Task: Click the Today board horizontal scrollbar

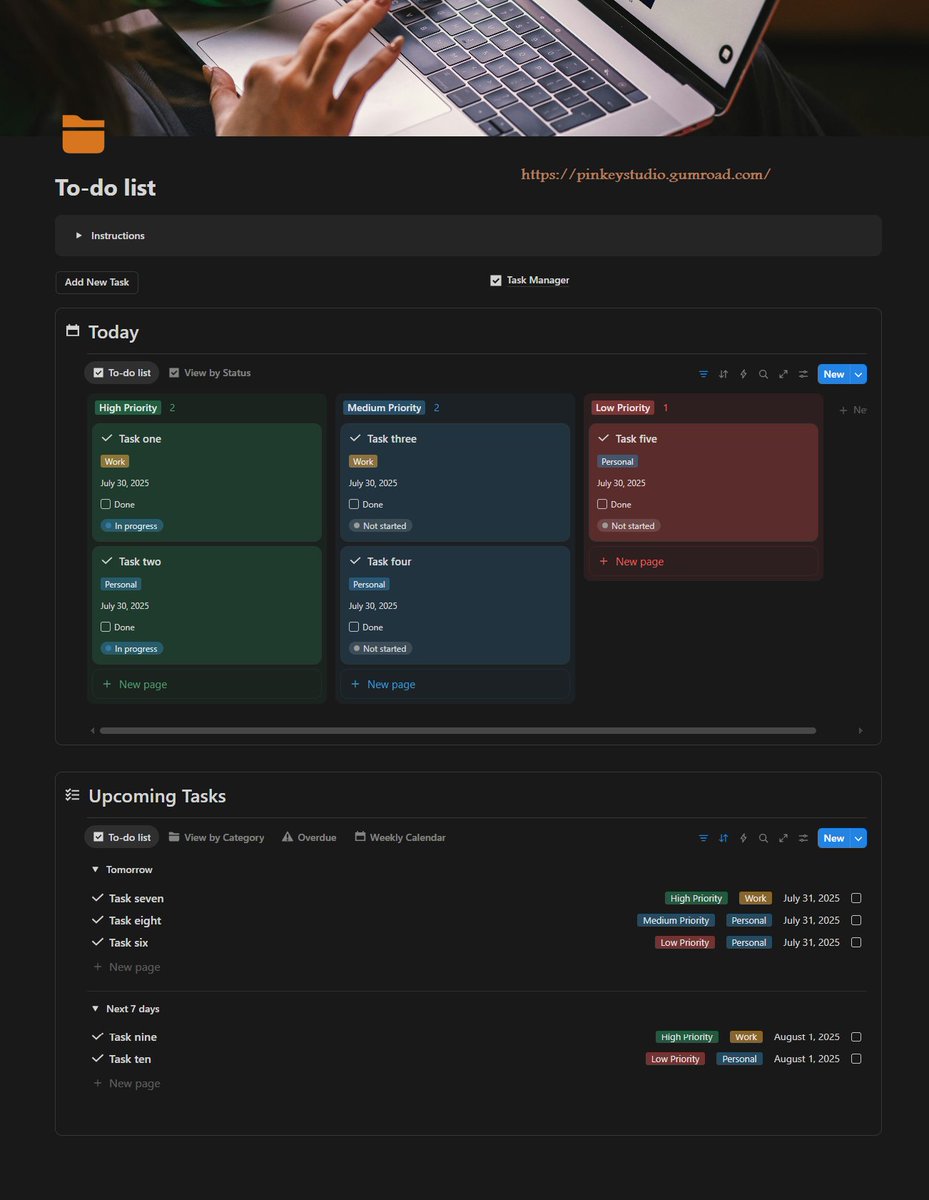Action: 457,731
